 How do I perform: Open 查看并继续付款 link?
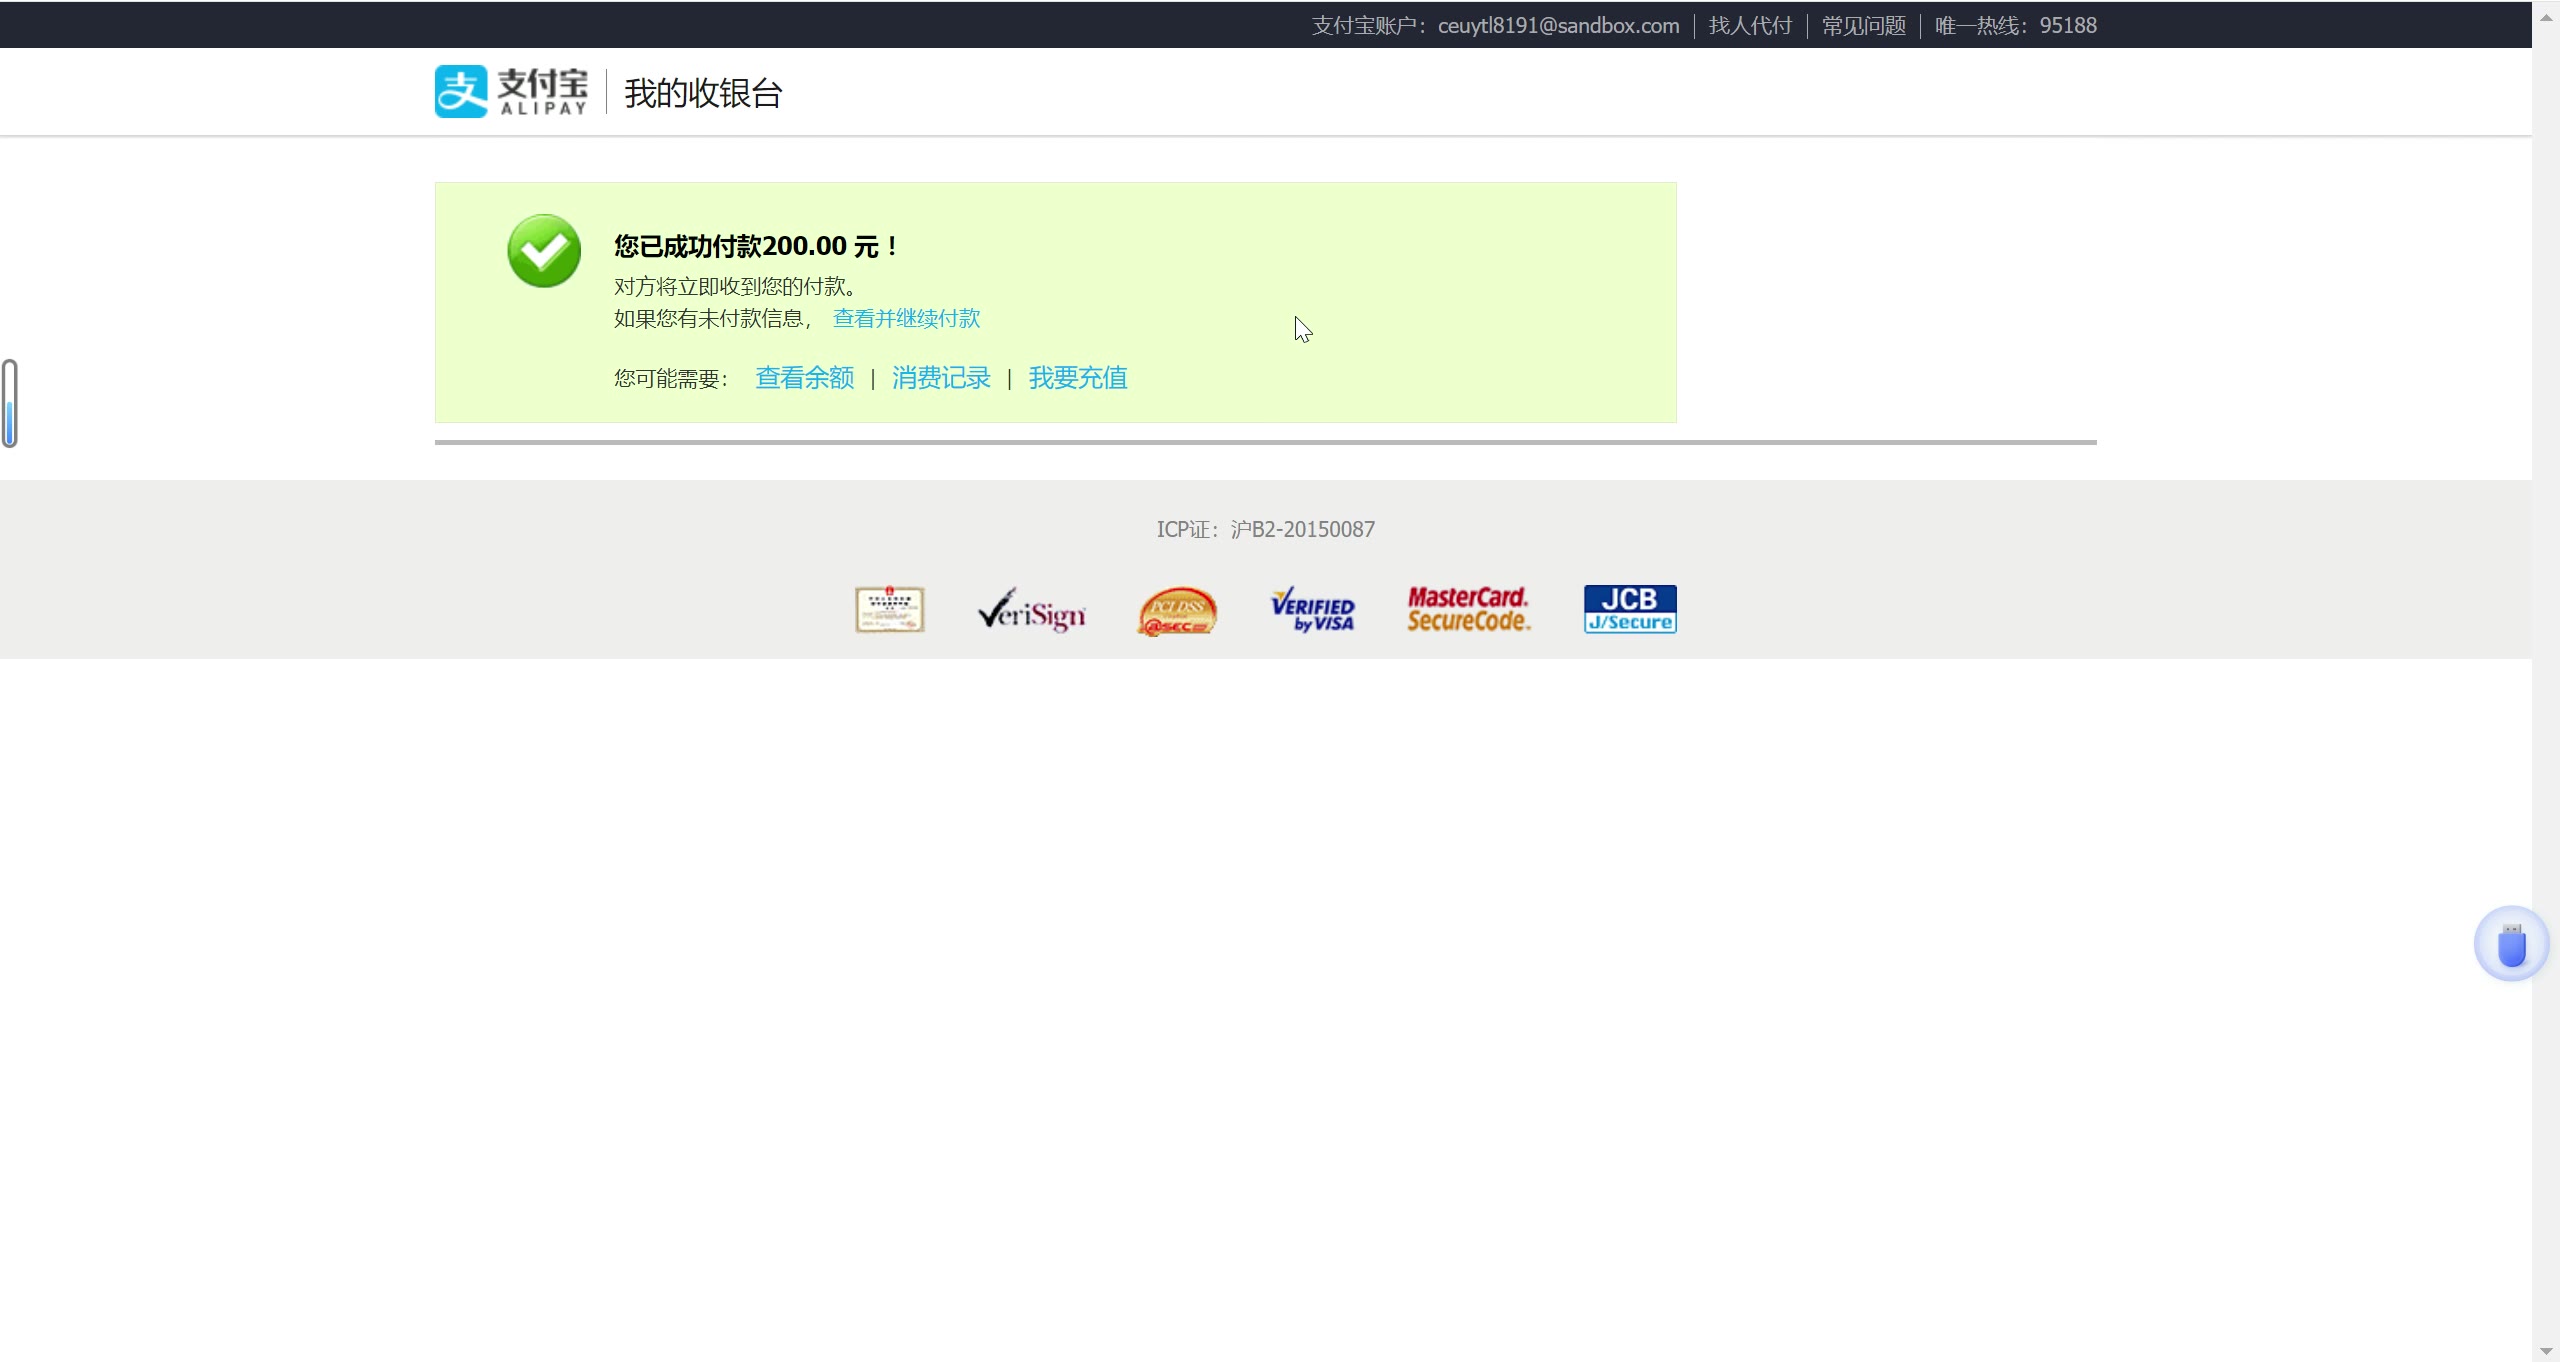(x=906, y=318)
